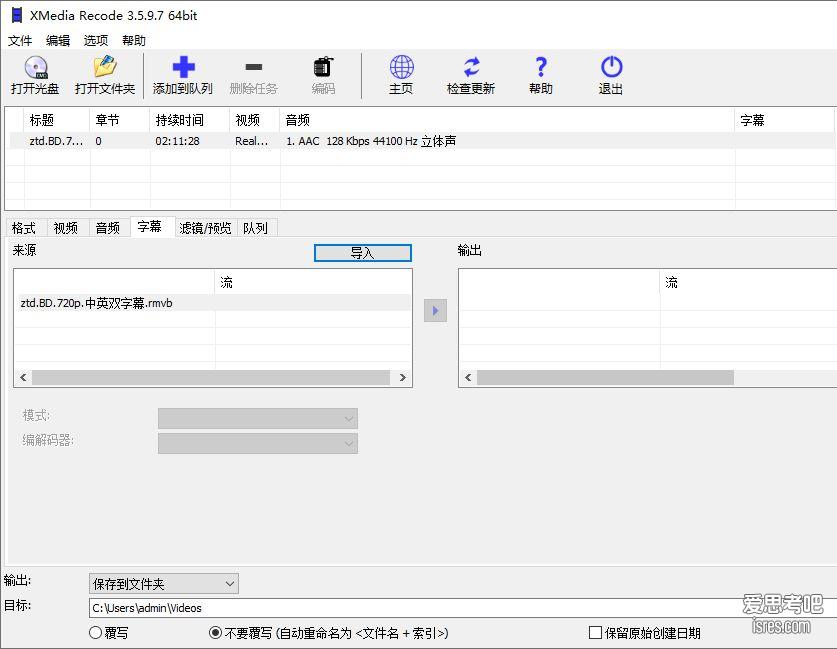Click the 字幕 column header in file list
This screenshot has width=837, height=649.
[x=785, y=120]
